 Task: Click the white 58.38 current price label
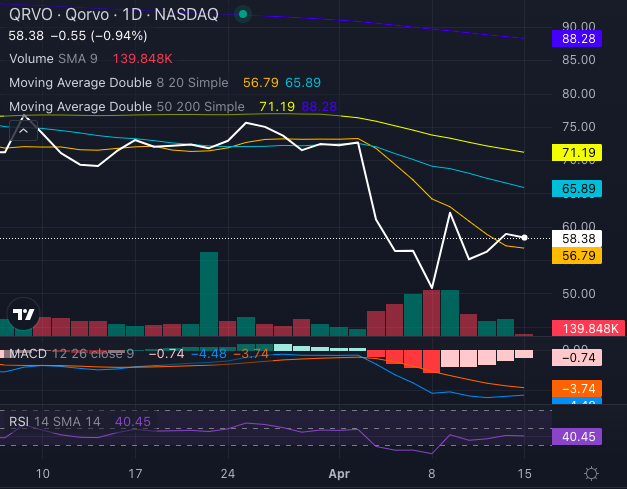(576, 240)
